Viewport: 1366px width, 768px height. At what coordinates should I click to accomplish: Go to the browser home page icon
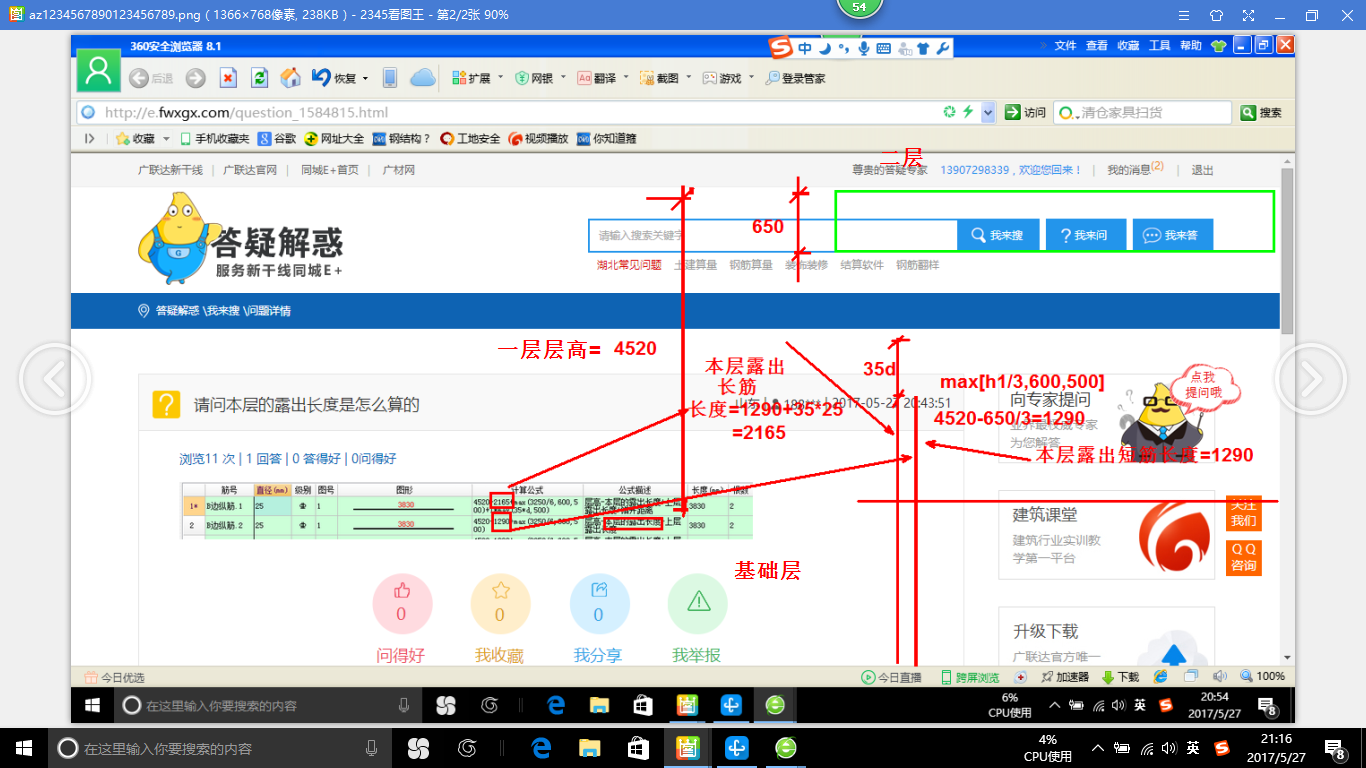pos(291,78)
